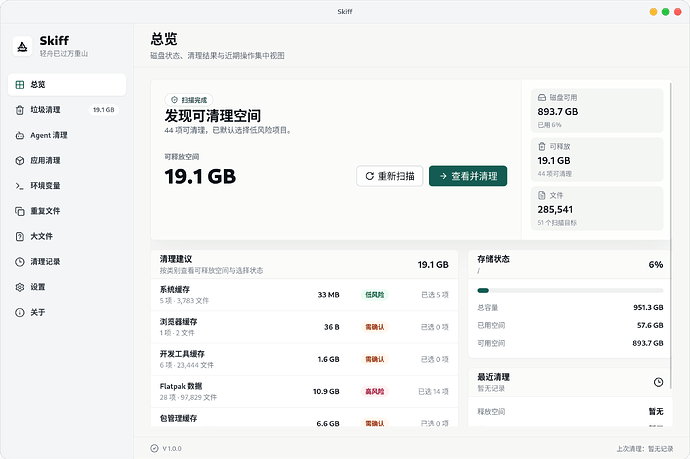Click 已选 5 项 on 系统缓存 row
This screenshot has height=459, width=690.
pos(435,295)
